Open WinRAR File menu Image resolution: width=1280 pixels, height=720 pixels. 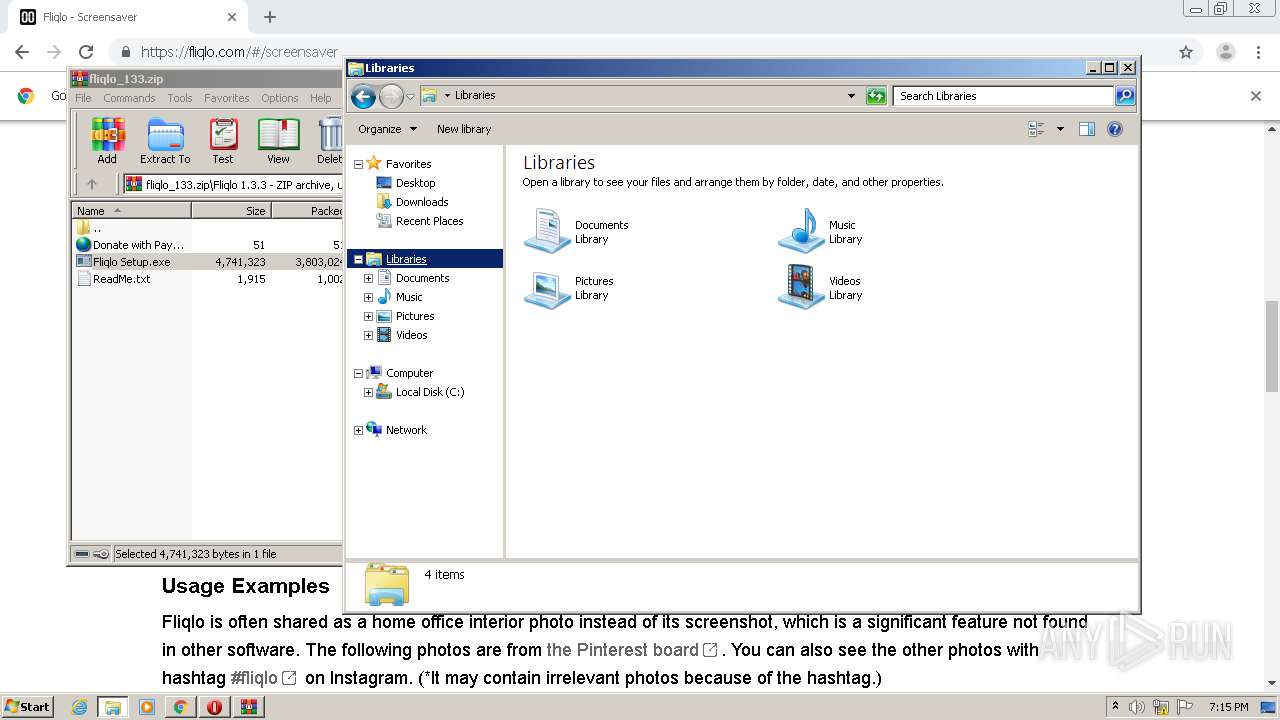point(83,98)
